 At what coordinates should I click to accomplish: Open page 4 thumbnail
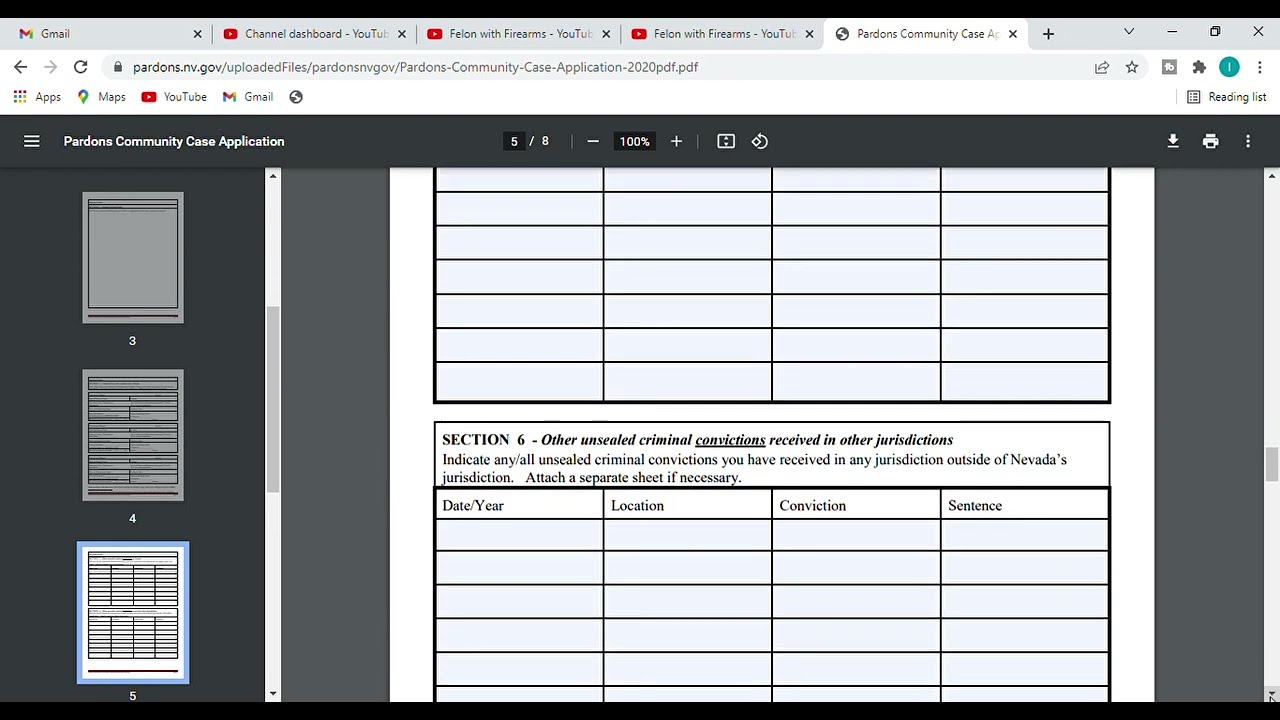[x=133, y=435]
